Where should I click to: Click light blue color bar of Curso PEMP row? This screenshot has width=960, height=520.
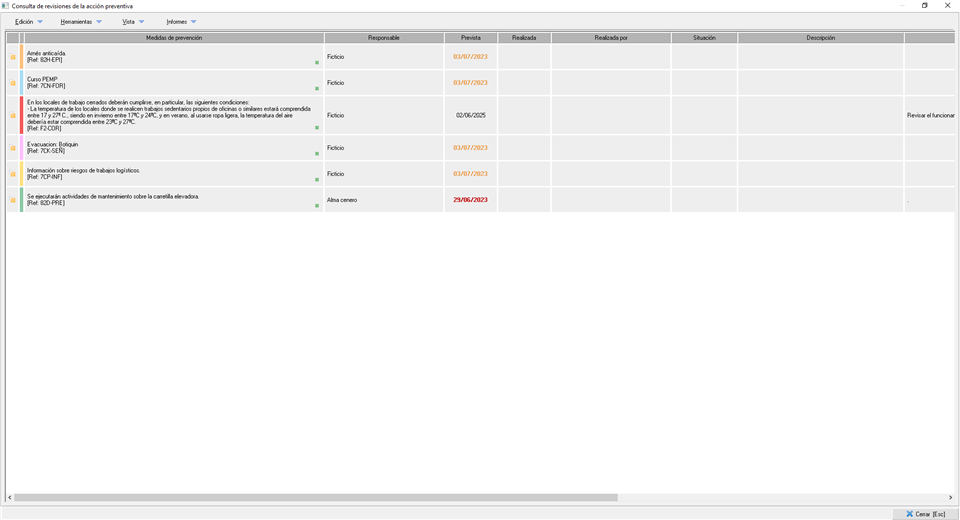pos(21,83)
